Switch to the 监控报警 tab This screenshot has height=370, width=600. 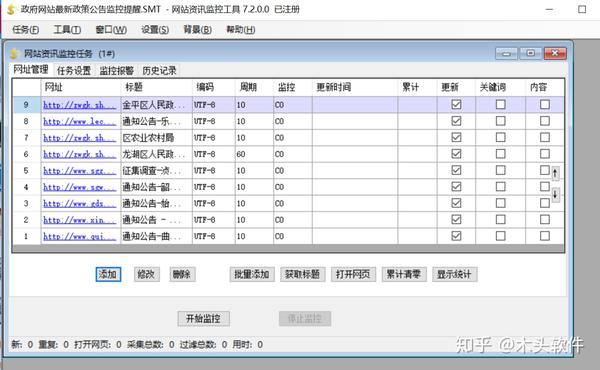click(117, 70)
